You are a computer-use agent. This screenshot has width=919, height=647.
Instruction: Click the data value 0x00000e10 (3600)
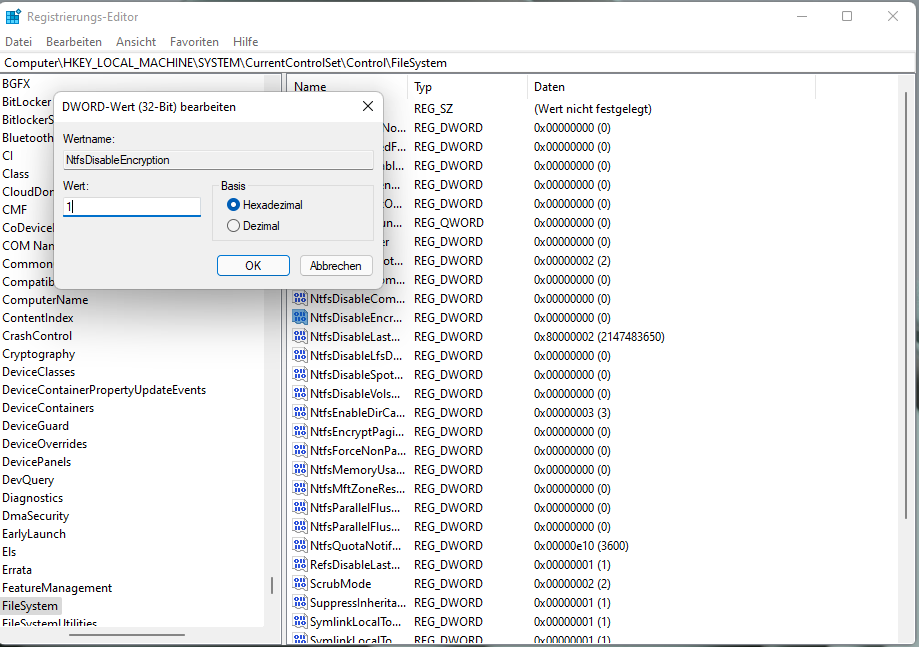pos(581,546)
